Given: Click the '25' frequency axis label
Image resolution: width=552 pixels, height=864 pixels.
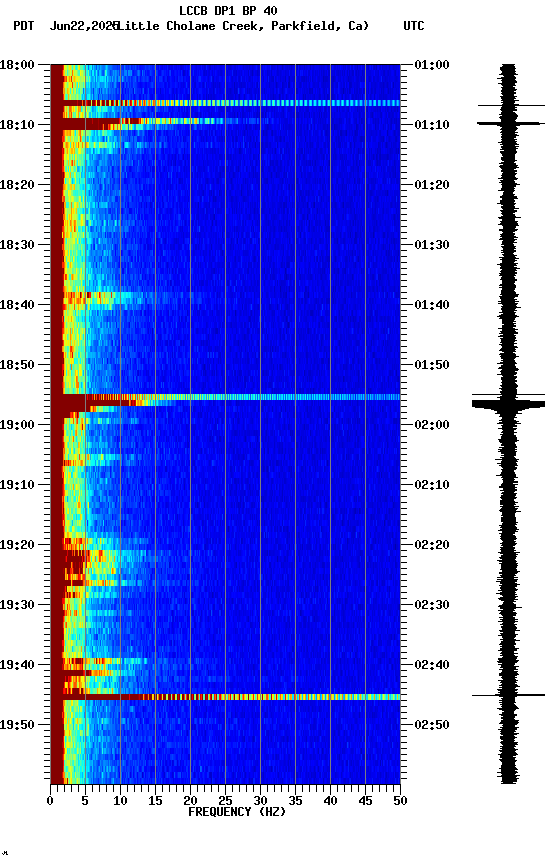Looking at the screenshot, I should pos(225,801).
